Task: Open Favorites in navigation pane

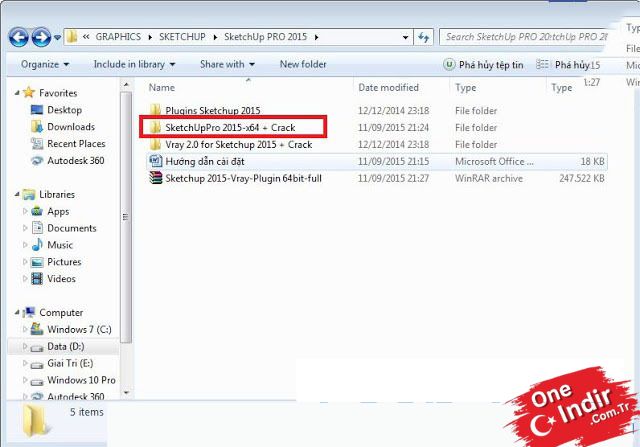Action: (x=58, y=93)
